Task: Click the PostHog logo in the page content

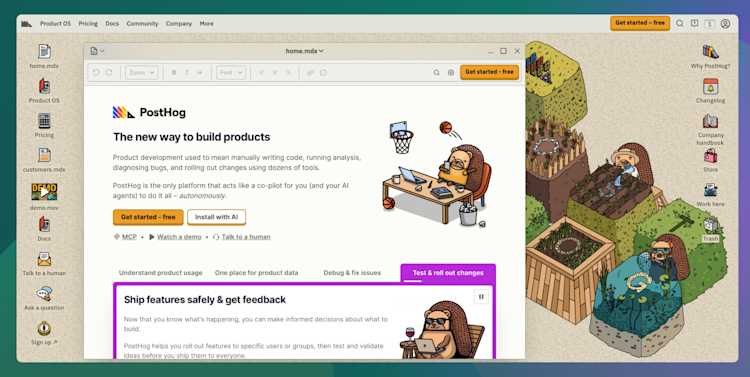Action: coord(149,112)
